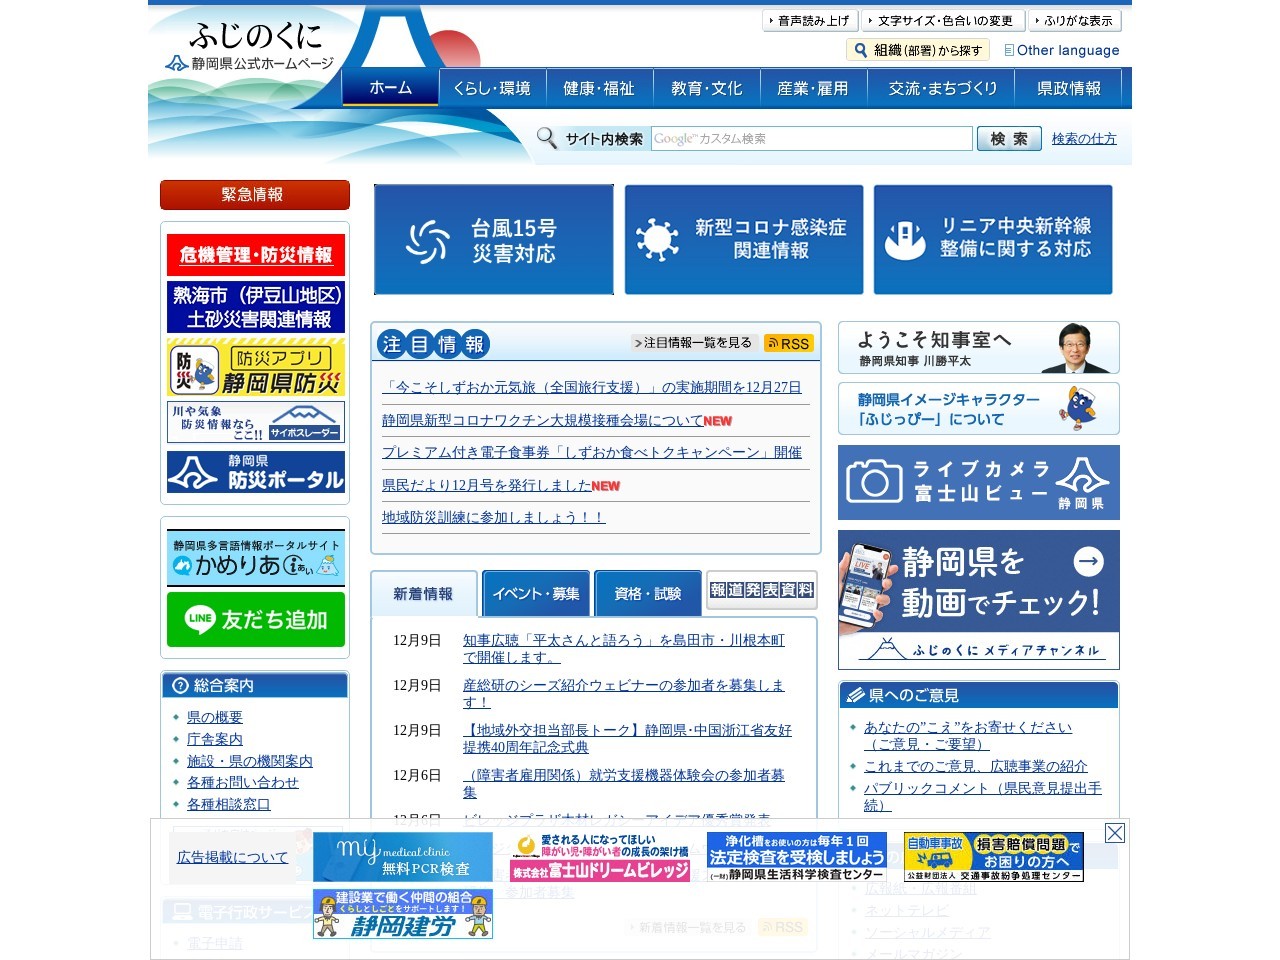
Task: Select 交流・まちづくり navigation item
Action: tap(943, 88)
